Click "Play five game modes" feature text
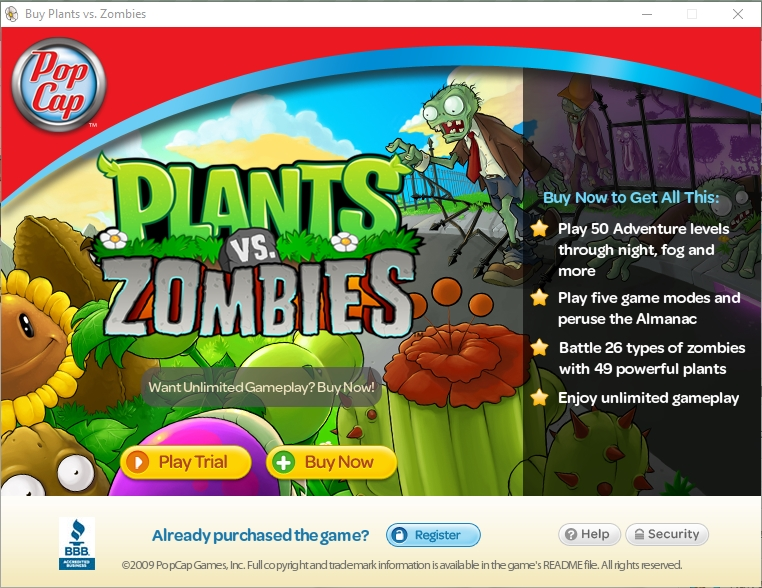This screenshot has height=588, width=762. 649,308
